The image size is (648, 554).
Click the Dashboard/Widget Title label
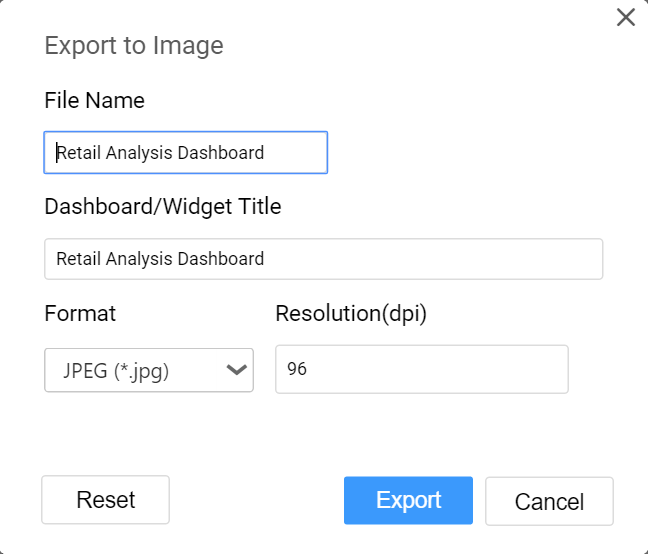pyautogui.click(x=163, y=207)
